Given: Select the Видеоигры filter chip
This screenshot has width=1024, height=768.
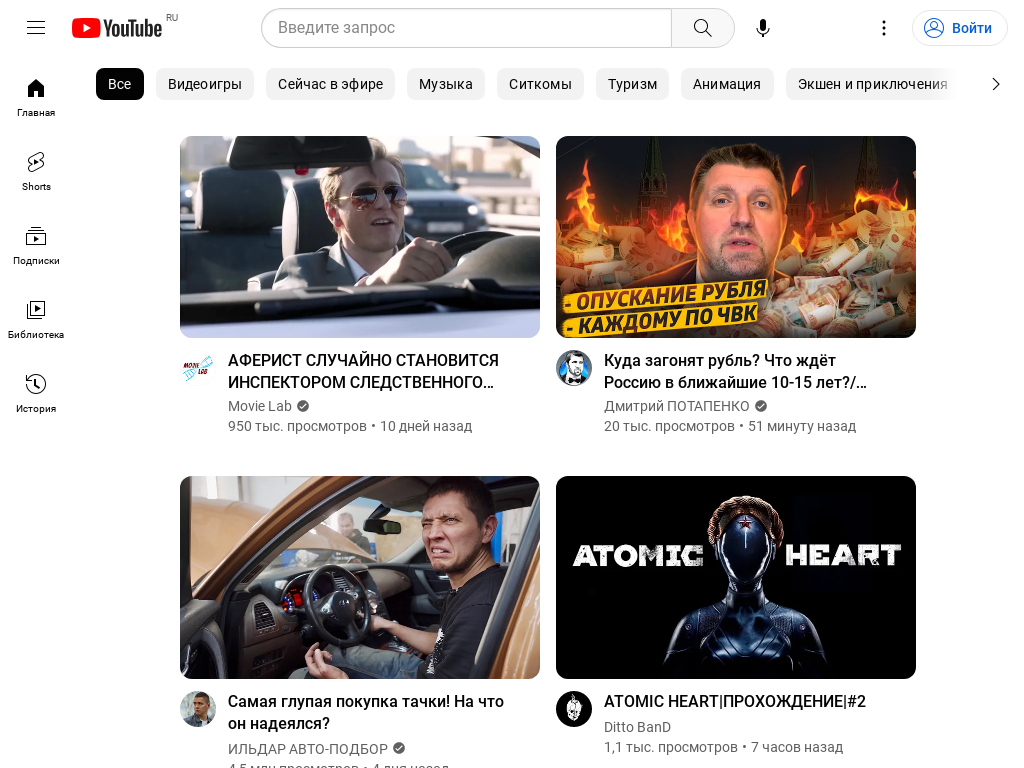Looking at the screenshot, I should (204, 84).
